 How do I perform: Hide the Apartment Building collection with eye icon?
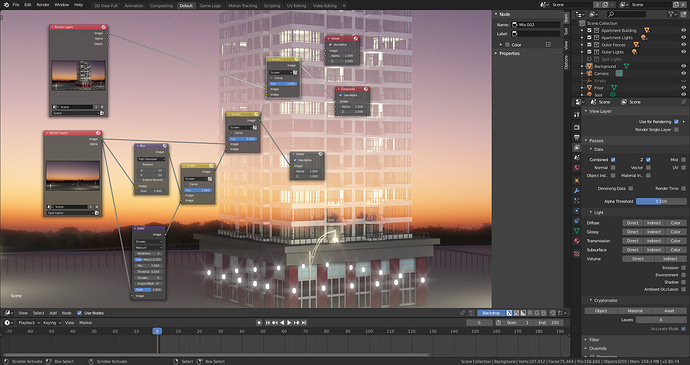(683, 30)
